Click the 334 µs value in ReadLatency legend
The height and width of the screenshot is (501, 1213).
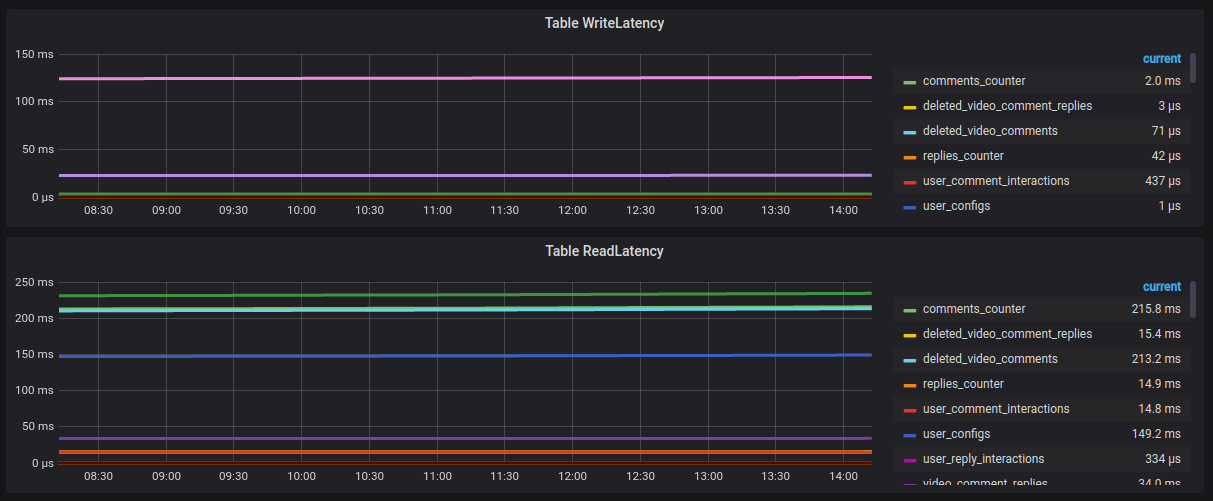point(1163,459)
